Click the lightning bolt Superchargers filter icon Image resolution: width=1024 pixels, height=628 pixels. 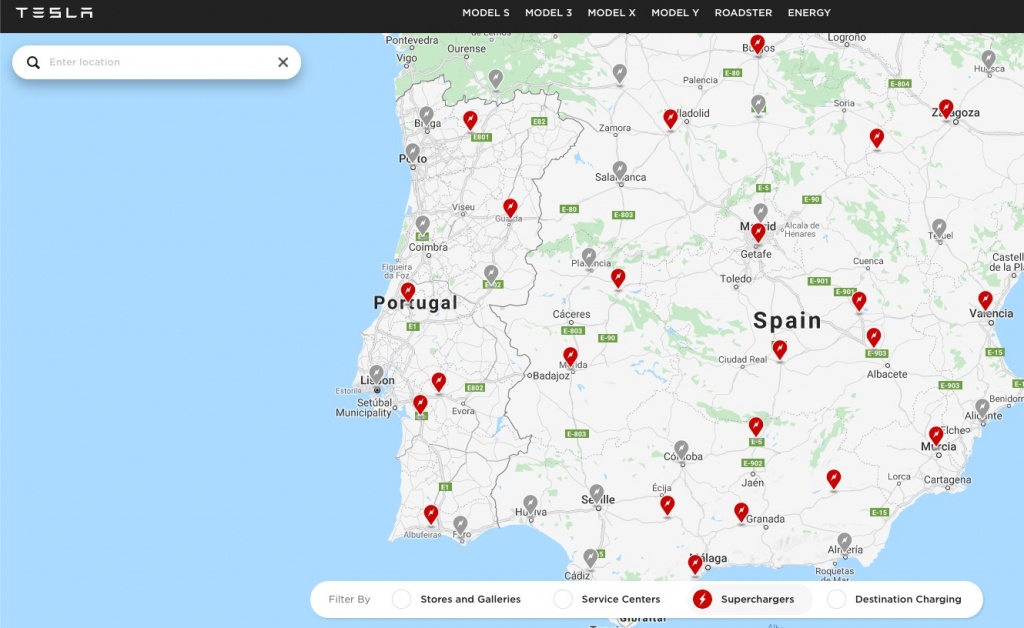point(703,600)
